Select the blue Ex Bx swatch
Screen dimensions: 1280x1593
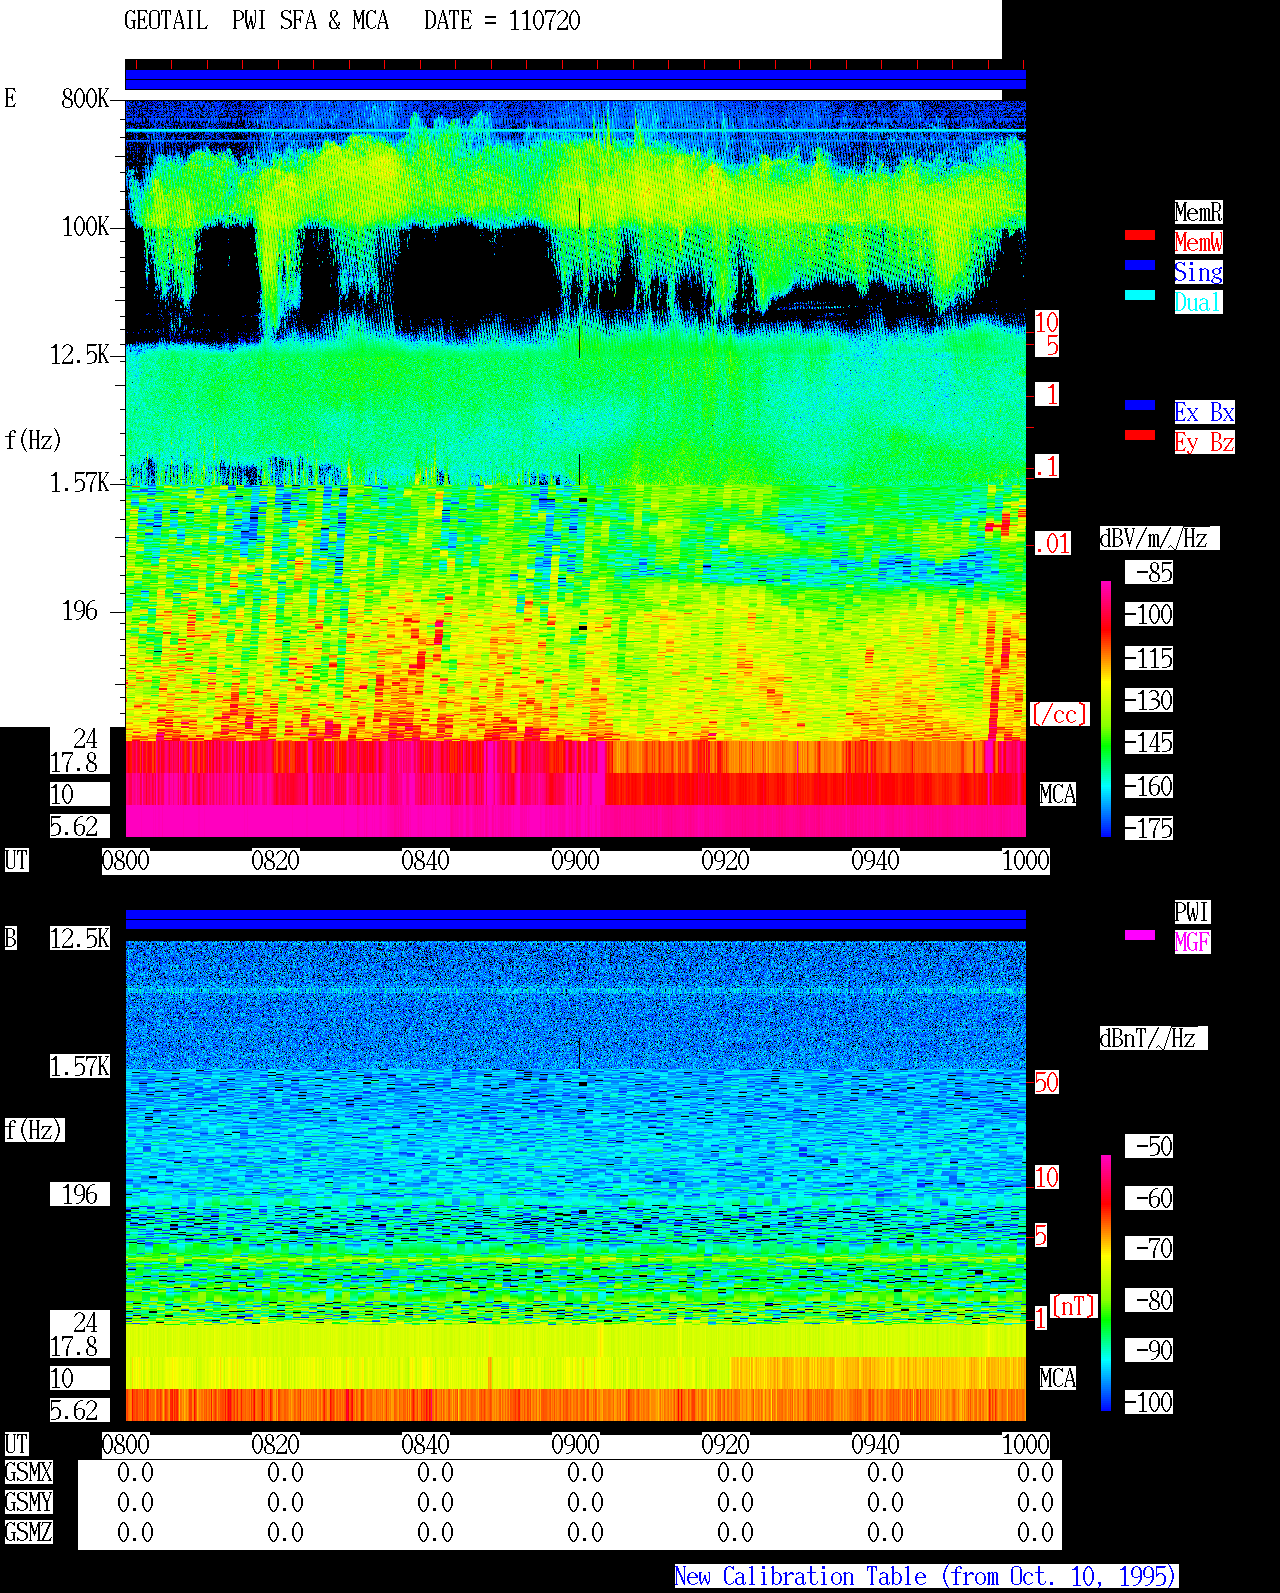click(x=1140, y=405)
